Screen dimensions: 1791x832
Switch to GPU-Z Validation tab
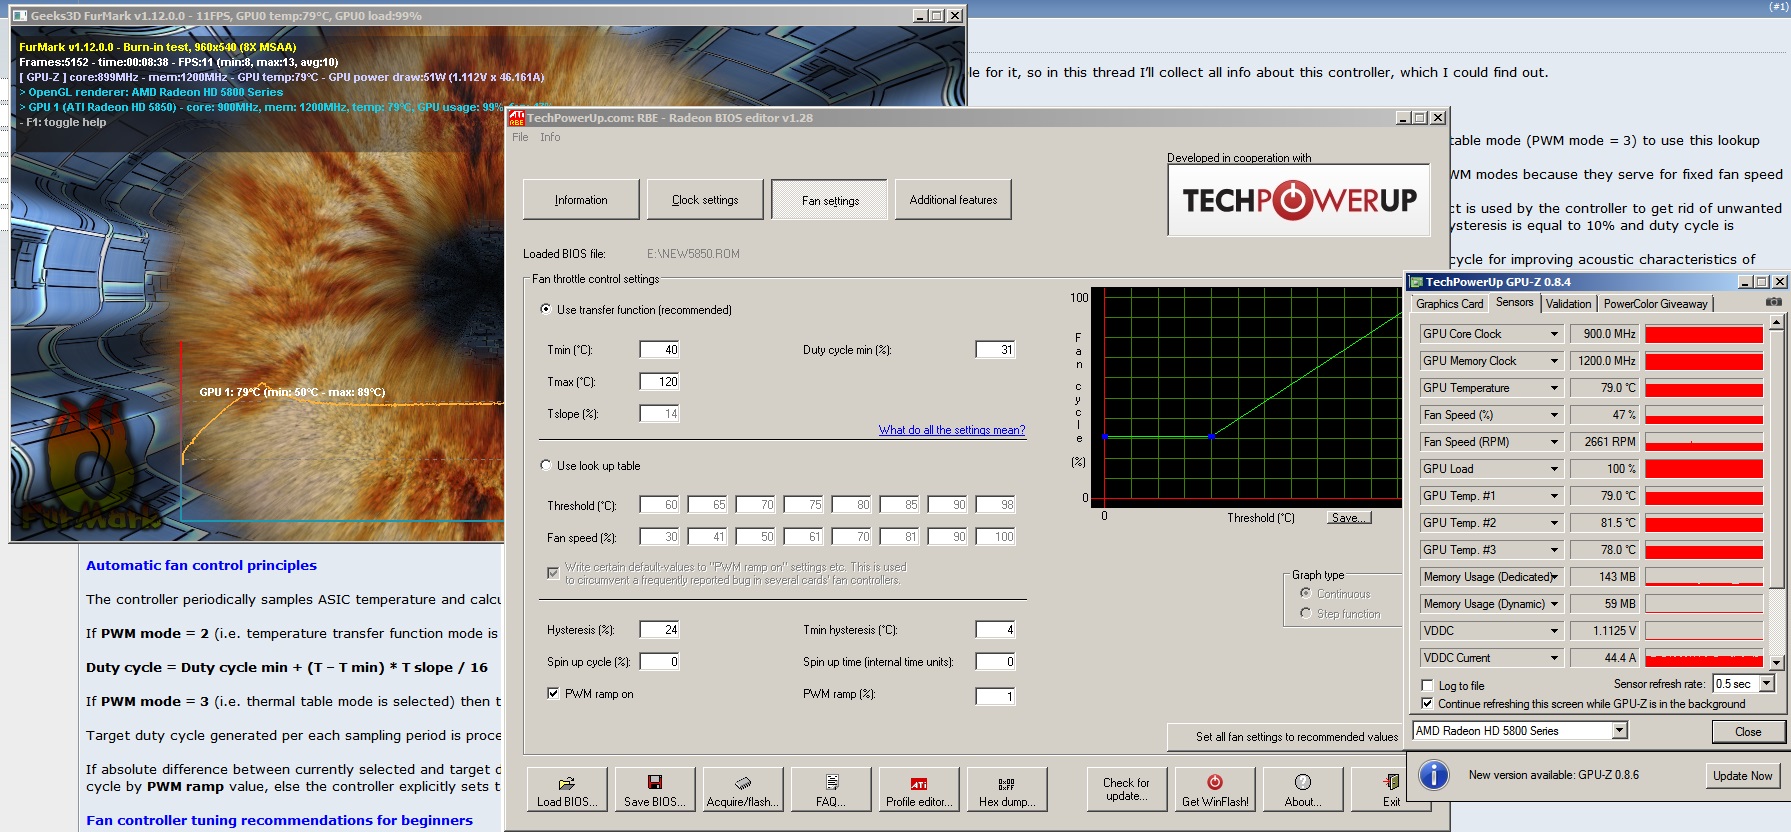(x=1568, y=304)
